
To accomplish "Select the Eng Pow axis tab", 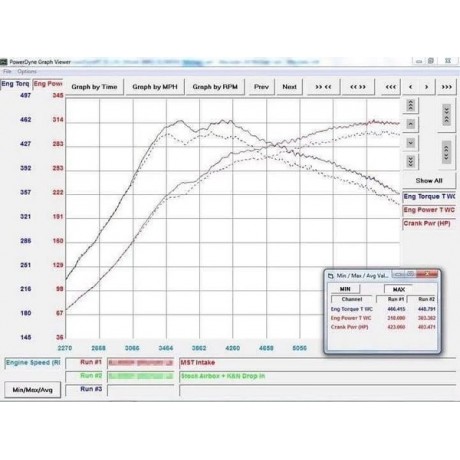I will tap(48, 84).
